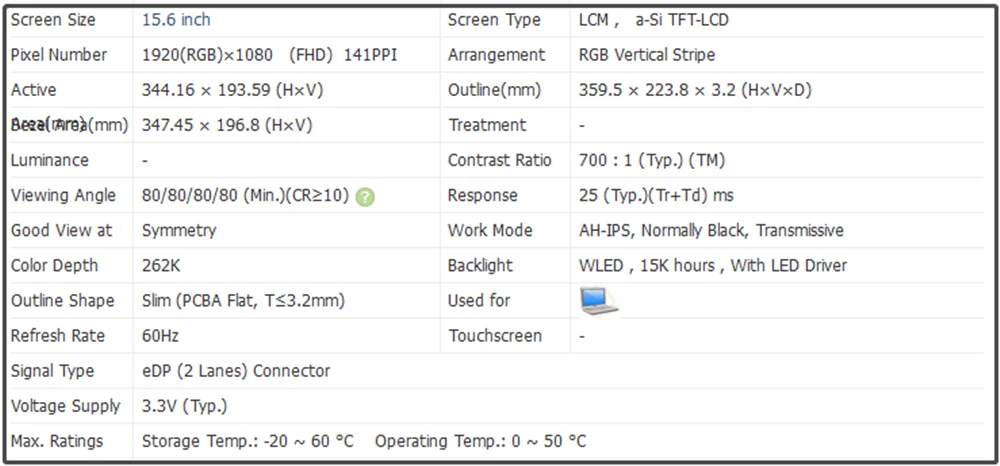Select the 262K color depth value

click(161, 265)
